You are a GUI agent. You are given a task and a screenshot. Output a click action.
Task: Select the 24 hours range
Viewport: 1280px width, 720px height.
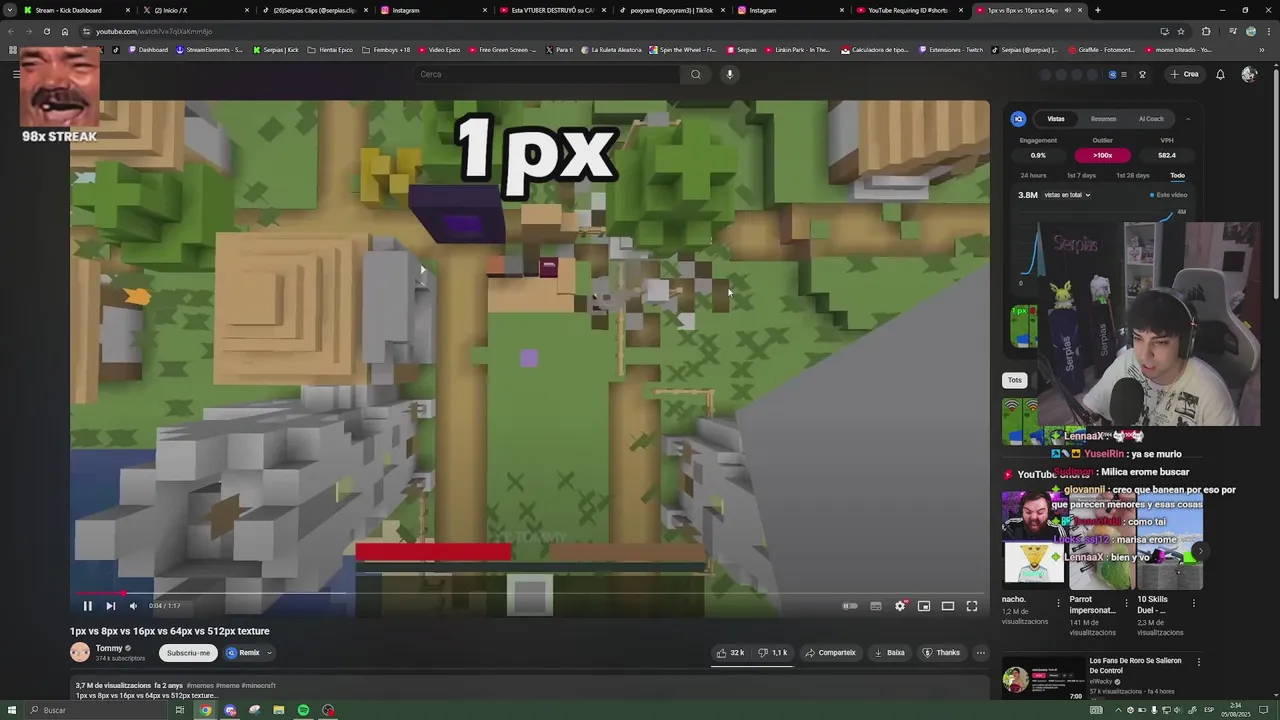click(1033, 175)
